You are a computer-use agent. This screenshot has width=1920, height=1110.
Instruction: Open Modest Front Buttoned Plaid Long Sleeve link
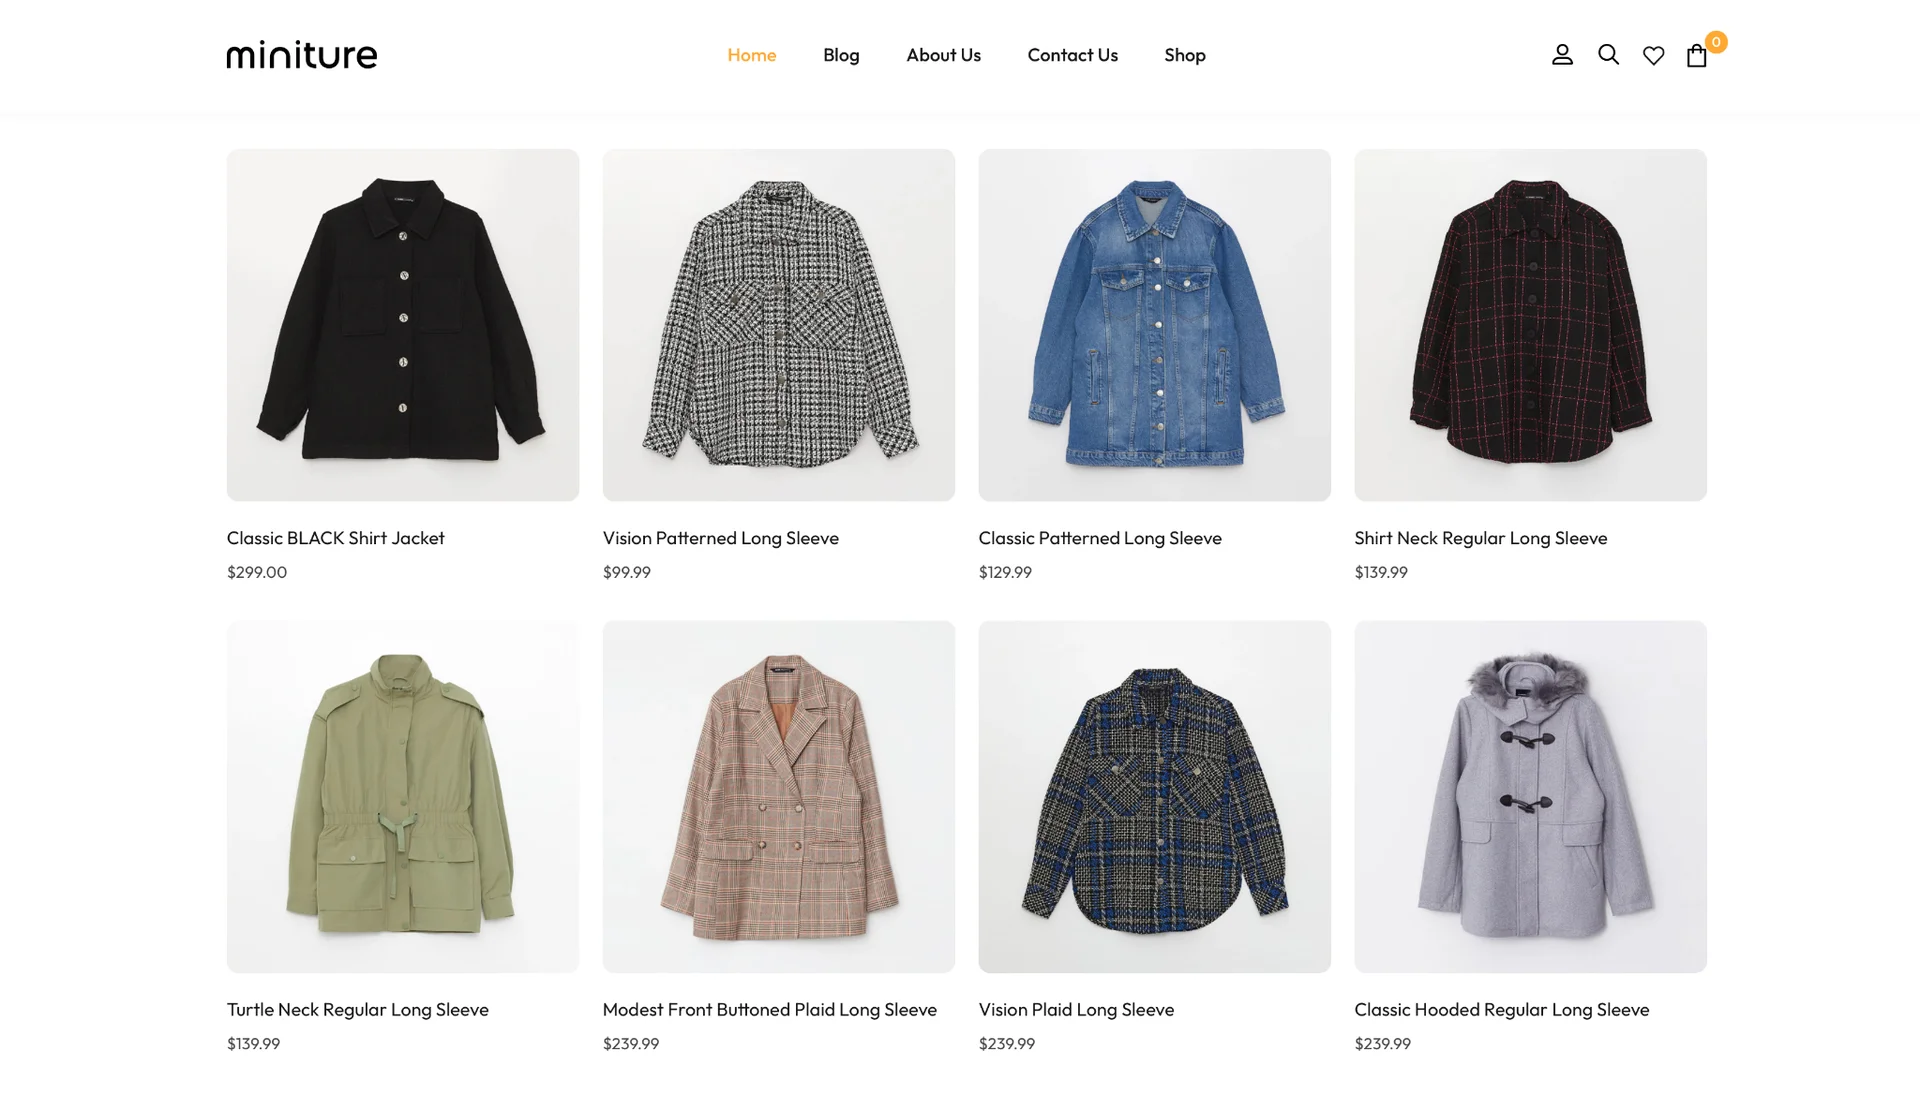tap(769, 1010)
